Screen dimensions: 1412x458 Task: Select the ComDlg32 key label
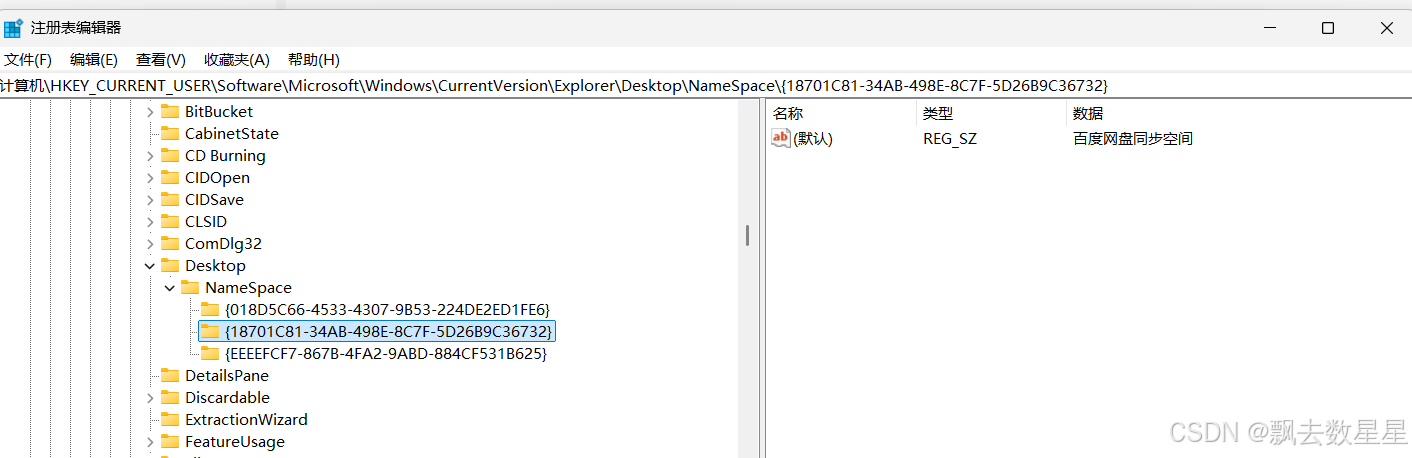tap(223, 244)
